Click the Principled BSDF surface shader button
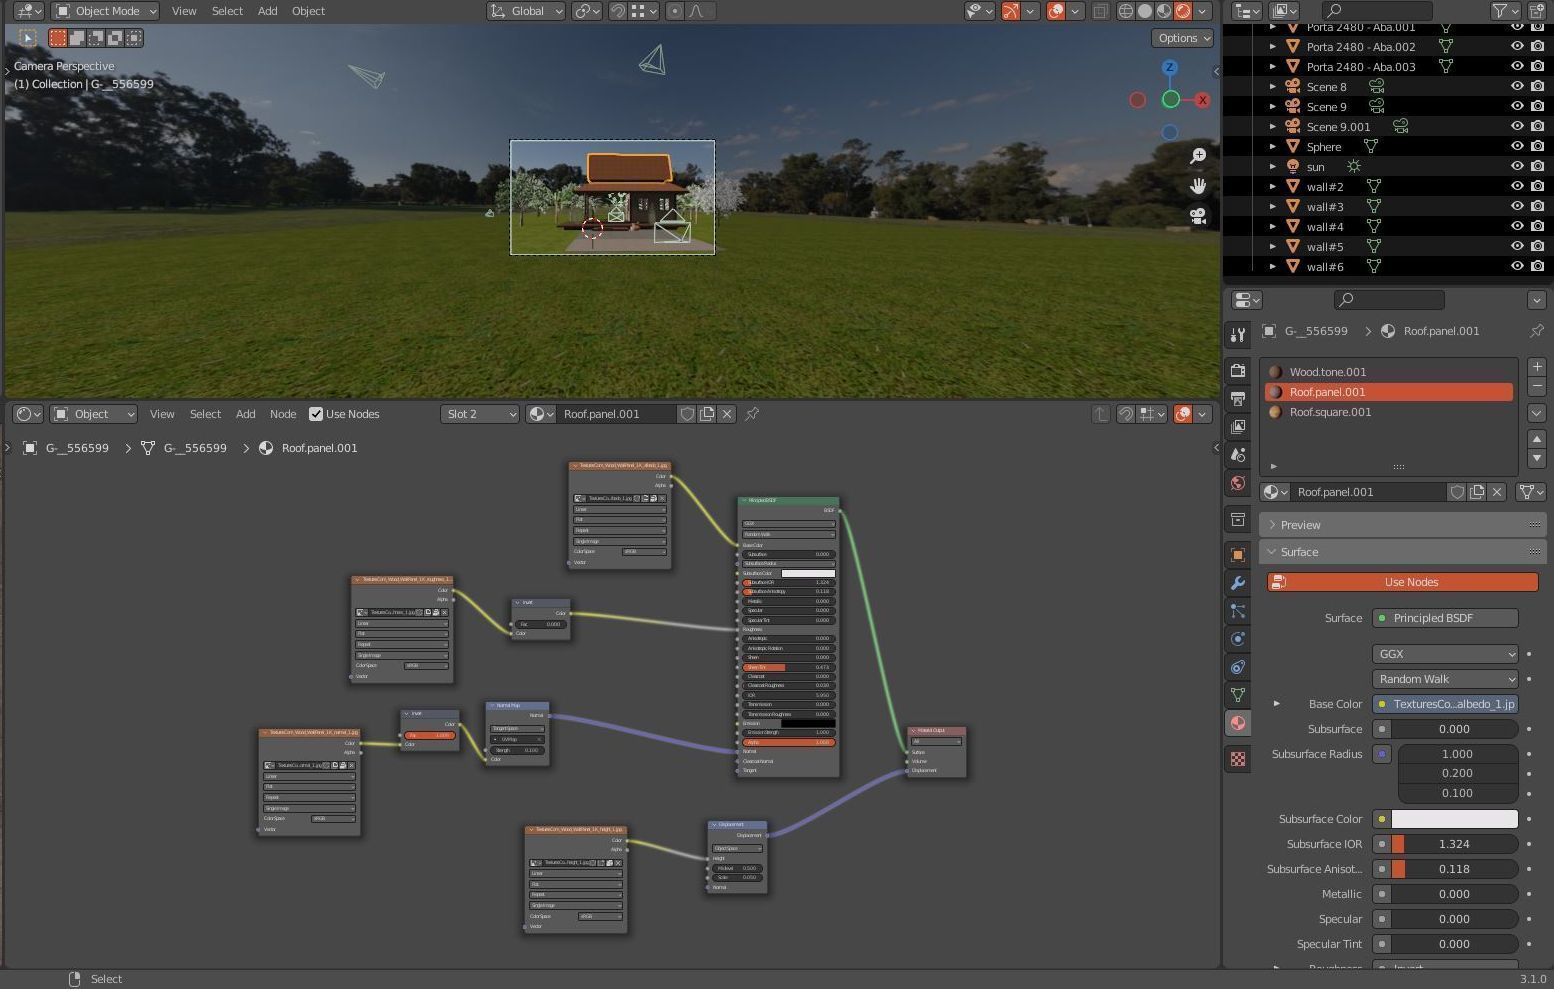This screenshot has height=989, width=1554. (1445, 618)
